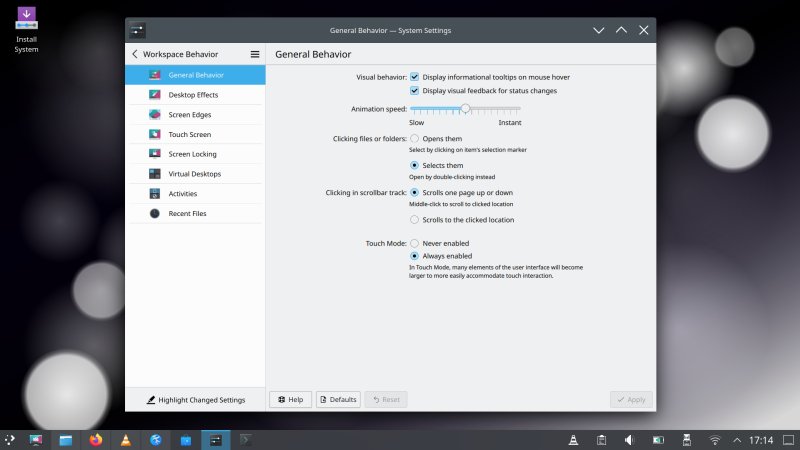Open the sidebar hamburger menu
This screenshot has height=450, width=800.
click(255, 54)
